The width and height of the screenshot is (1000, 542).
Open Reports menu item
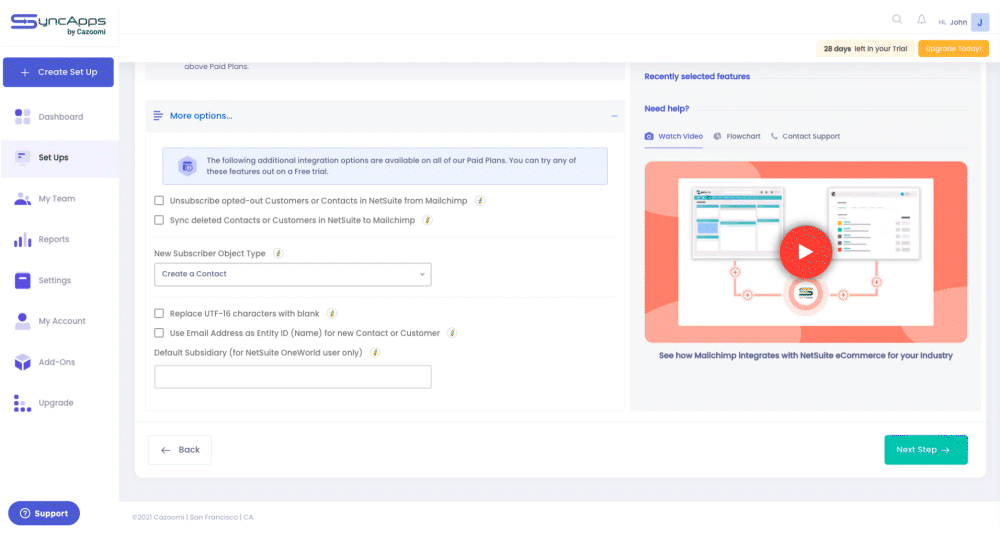coord(59,239)
